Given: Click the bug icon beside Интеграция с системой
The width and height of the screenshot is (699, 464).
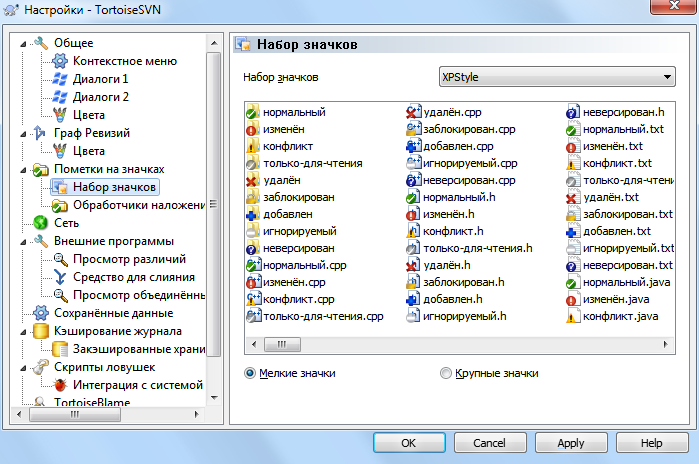Looking at the screenshot, I should [60, 385].
